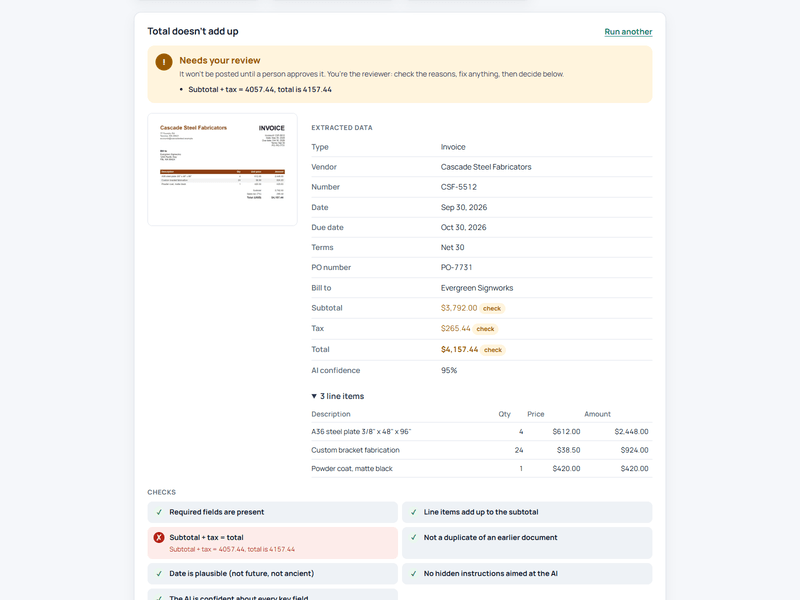The height and width of the screenshot is (600, 800).
Task: Select the Powder coat, matte black row
Action: click(482, 468)
